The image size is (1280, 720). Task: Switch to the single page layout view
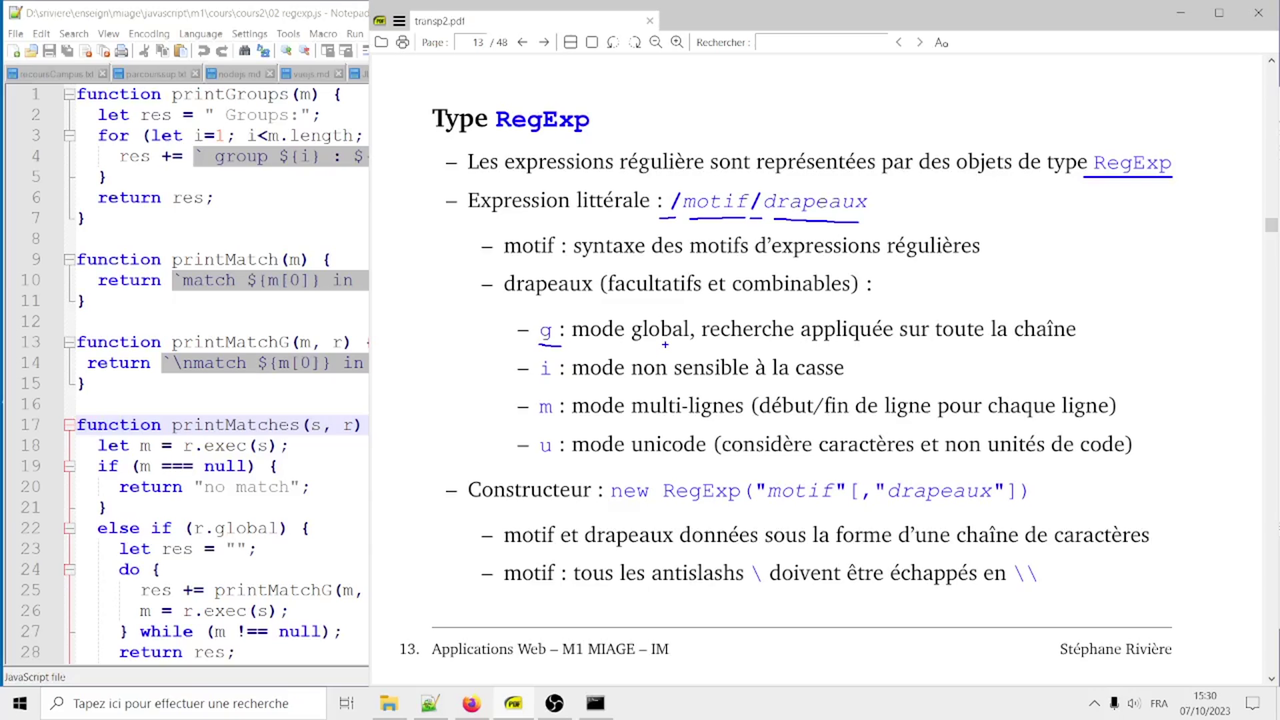(592, 42)
